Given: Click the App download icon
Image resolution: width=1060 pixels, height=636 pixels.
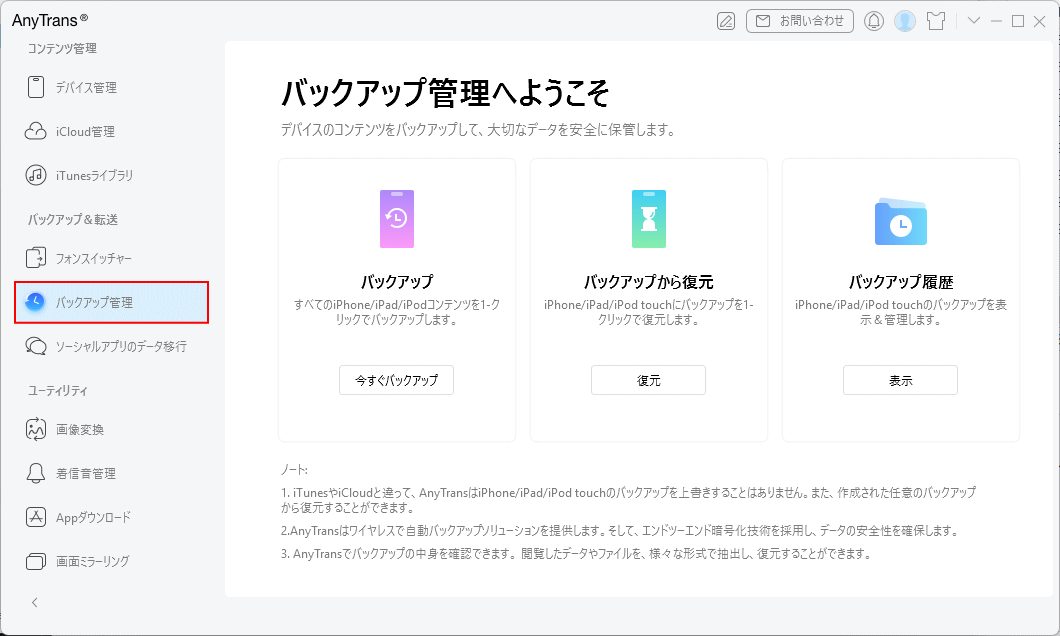Looking at the screenshot, I should [x=36, y=517].
